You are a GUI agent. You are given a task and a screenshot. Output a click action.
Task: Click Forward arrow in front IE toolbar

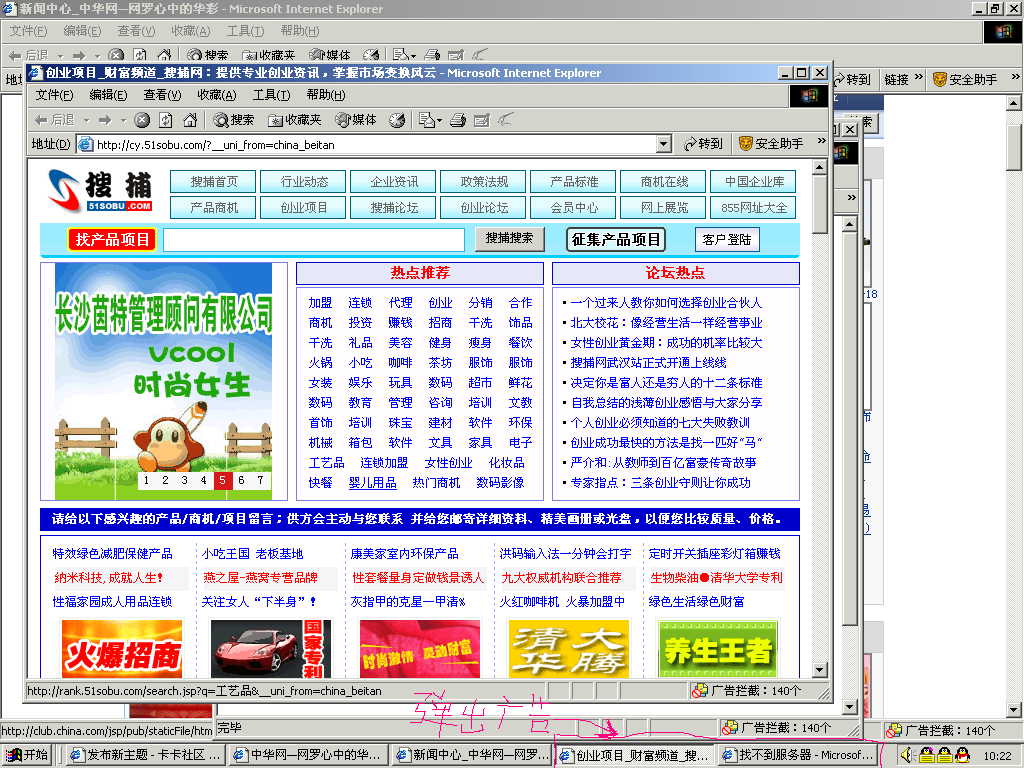point(104,120)
